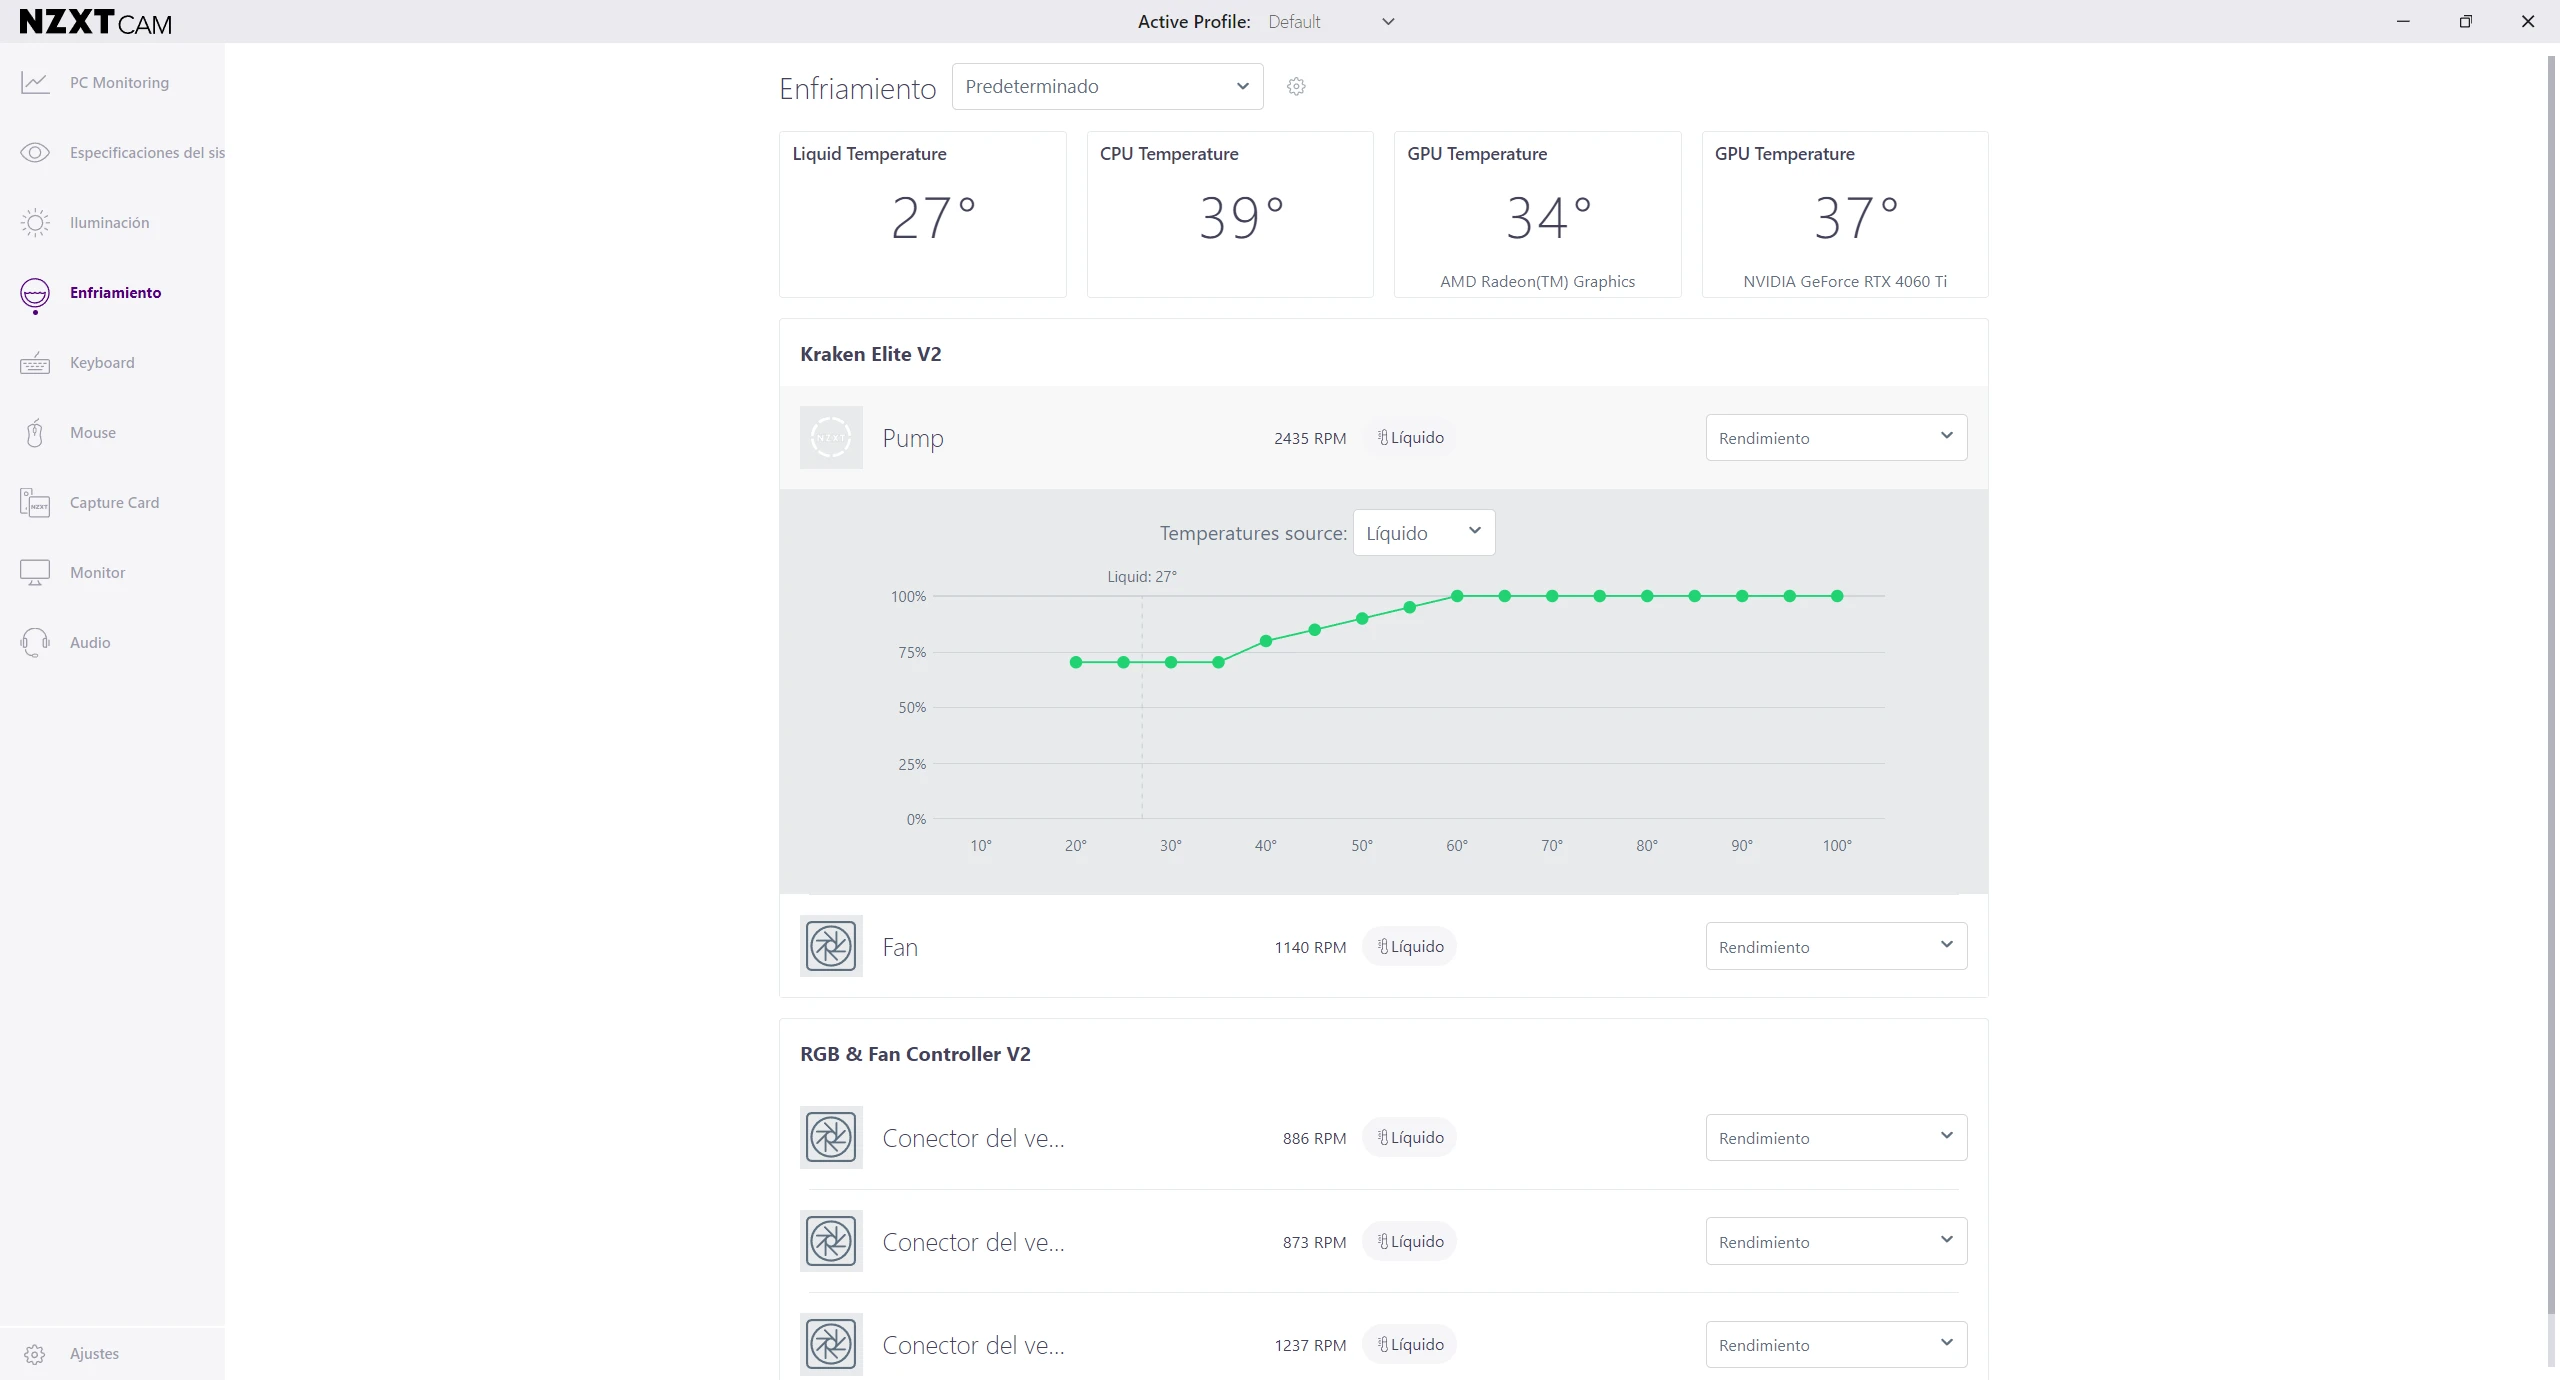The width and height of the screenshot is (2560, 1380).
Task: Open Rendimiento dropdown for 1237 RPM connector
Action: pyautogui.click(x=1836, y=1345)
